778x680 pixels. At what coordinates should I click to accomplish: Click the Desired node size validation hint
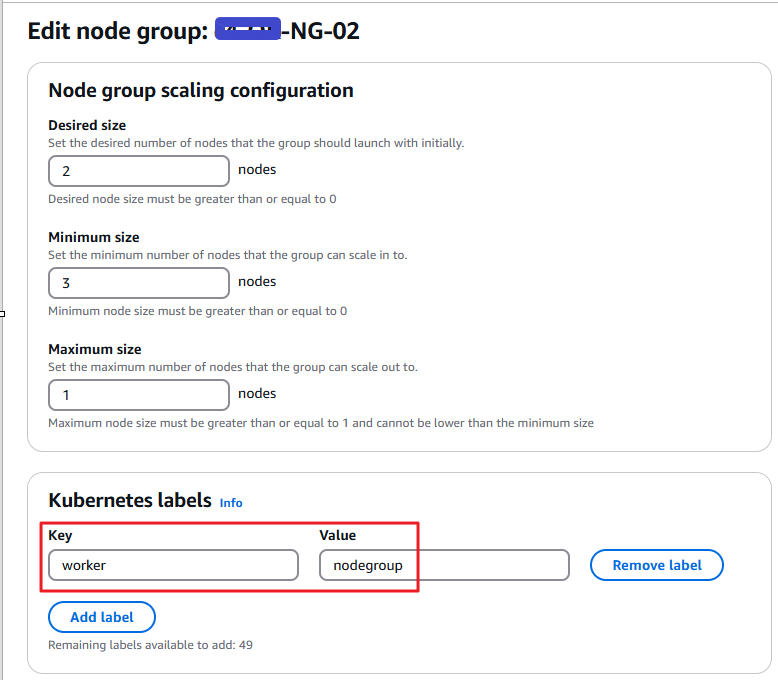click(x=192, y=199)
